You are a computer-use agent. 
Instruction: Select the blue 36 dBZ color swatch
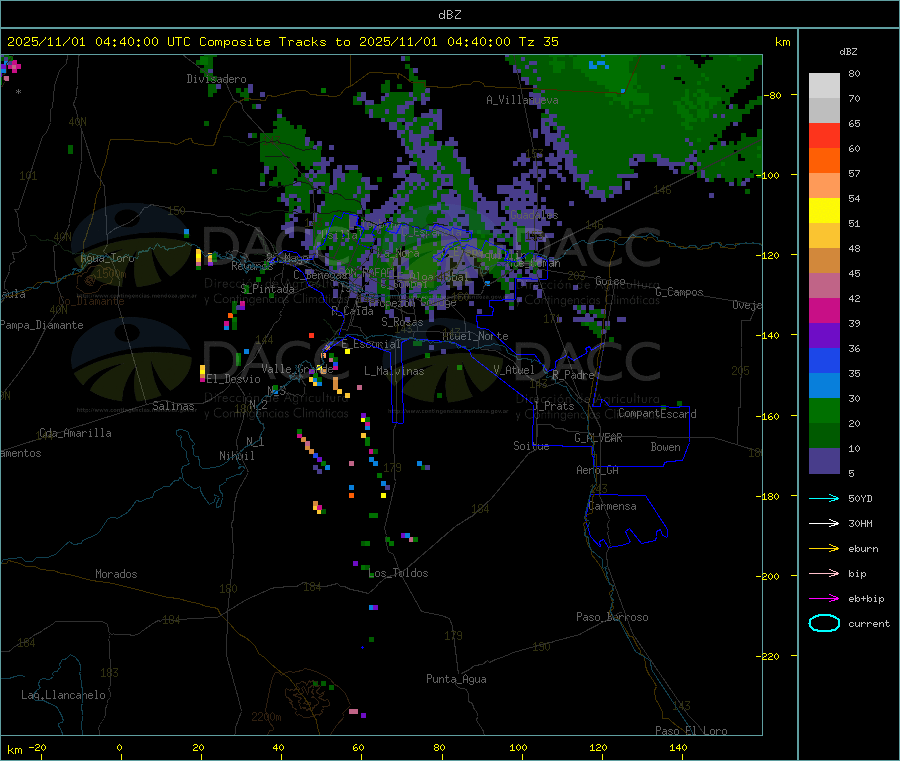click(824, 360)
